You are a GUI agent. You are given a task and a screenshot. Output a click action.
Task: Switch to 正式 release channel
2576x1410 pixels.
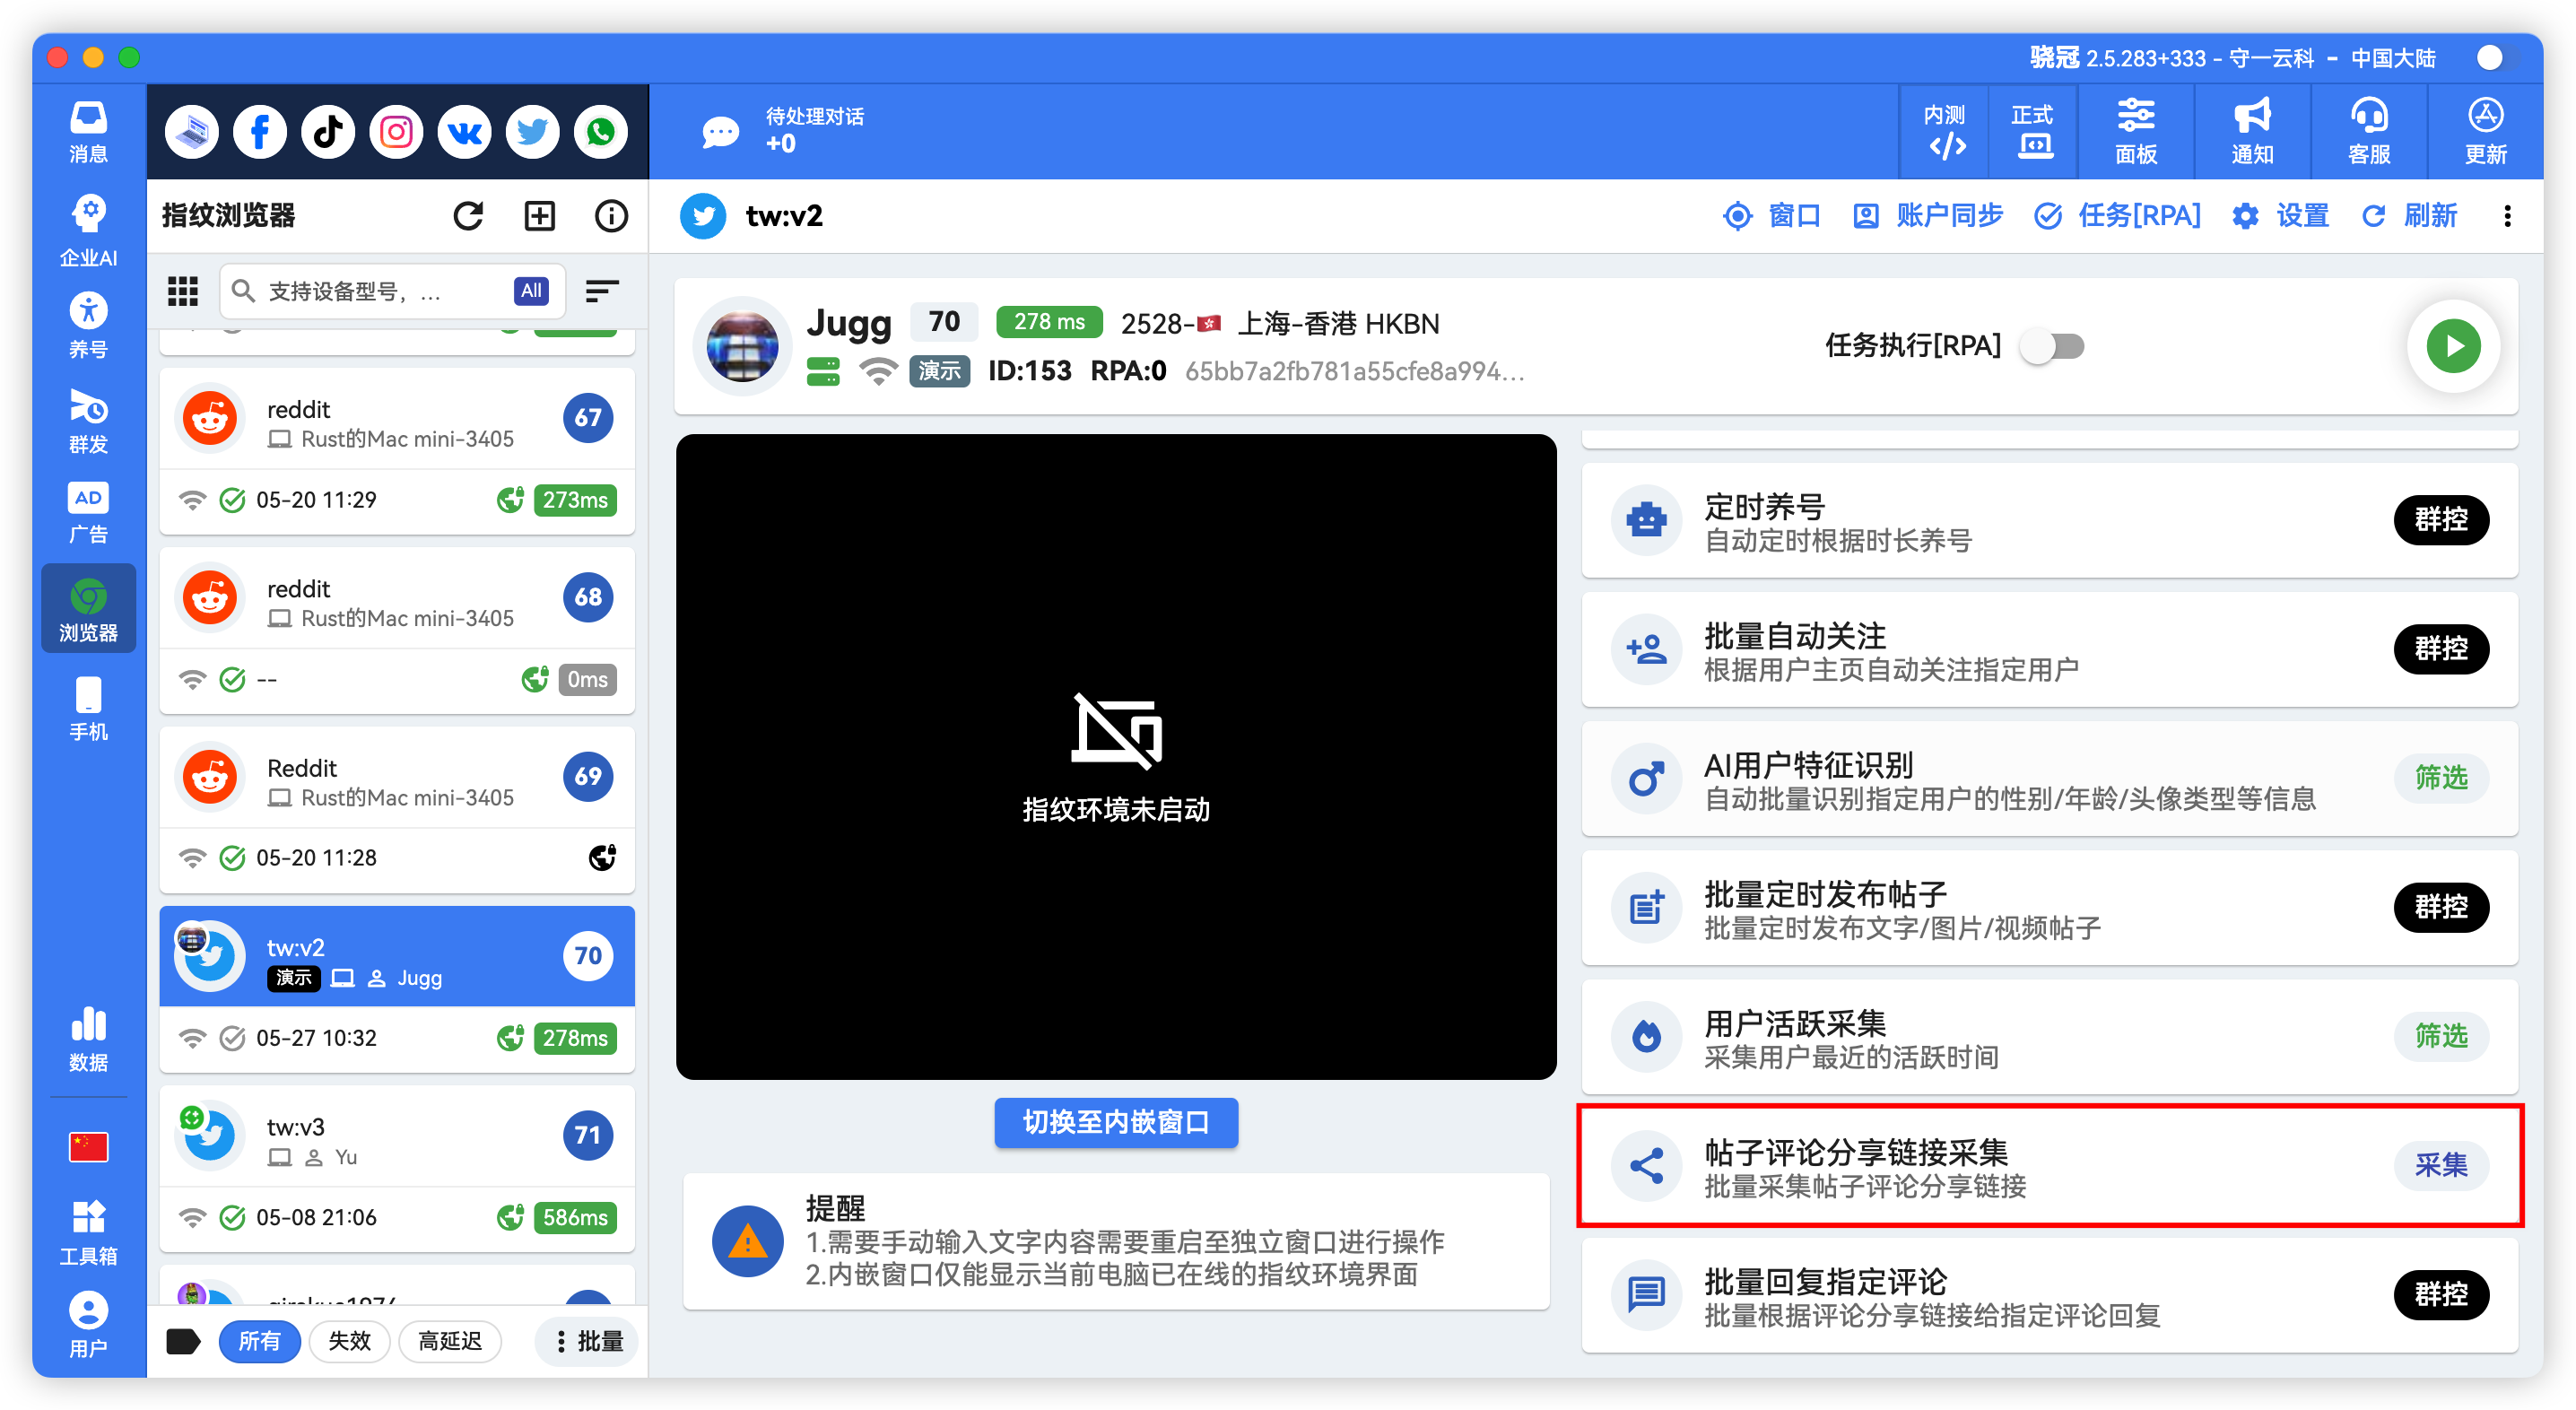tap(2033, 132)
